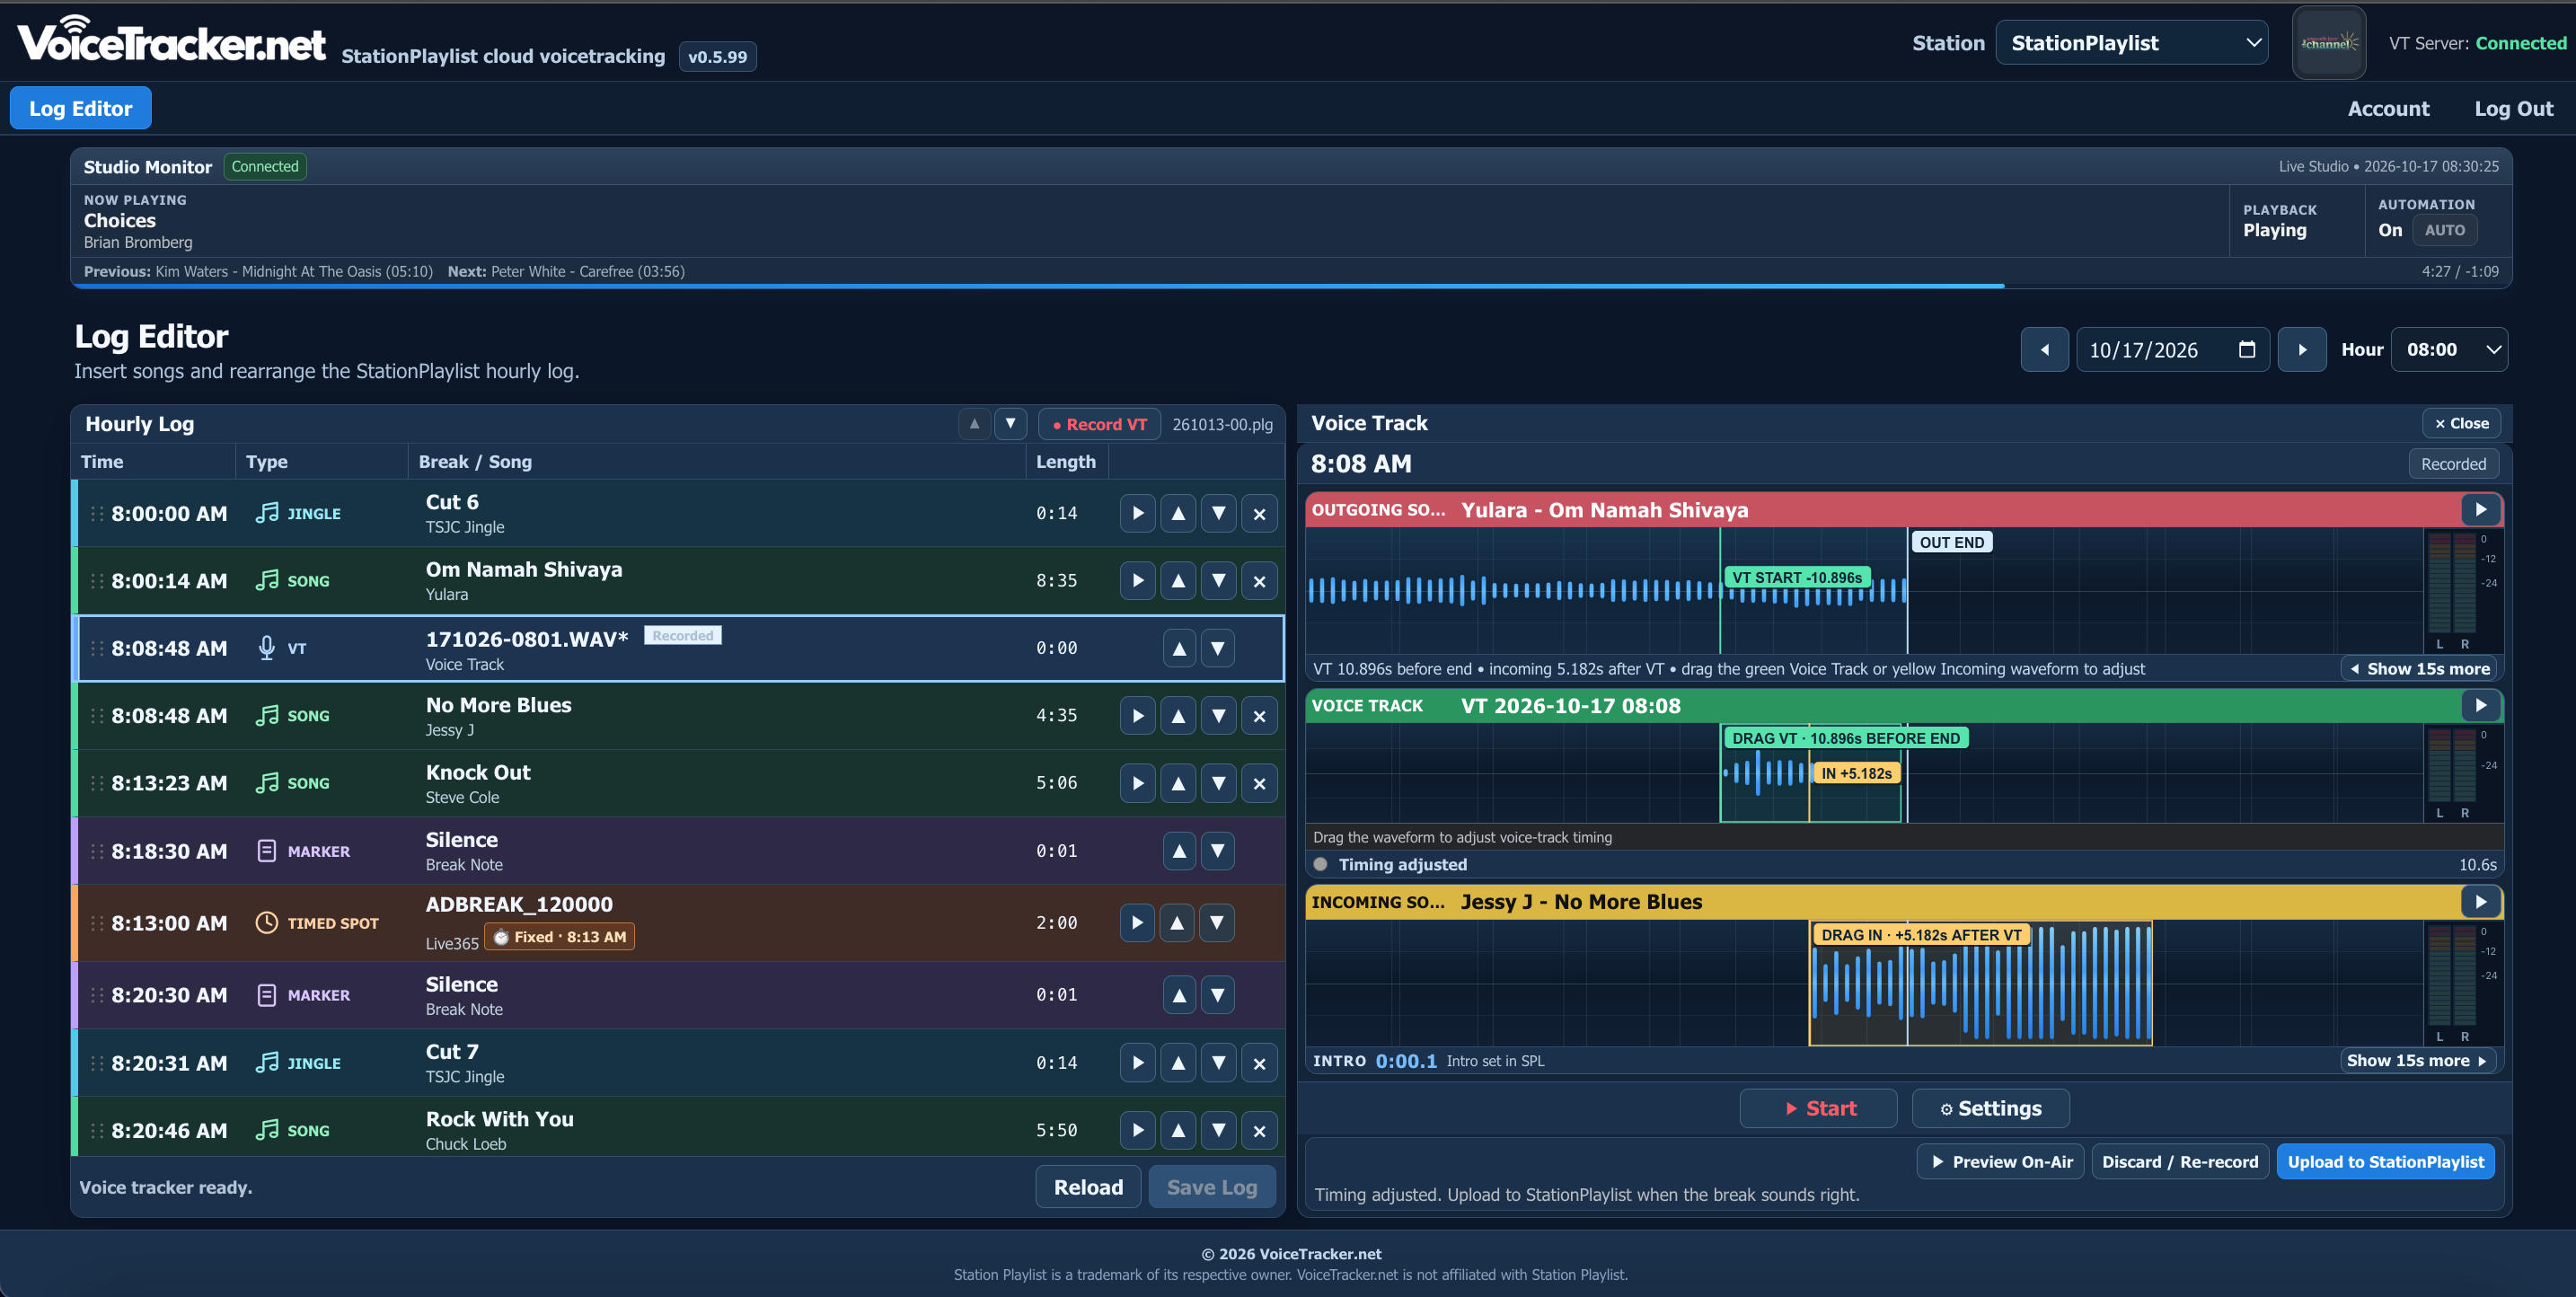Image resolution: width=2576 pixels, height=1297 pixels.
Task: Close the Voice Track panel
Action: [2461, 423]
